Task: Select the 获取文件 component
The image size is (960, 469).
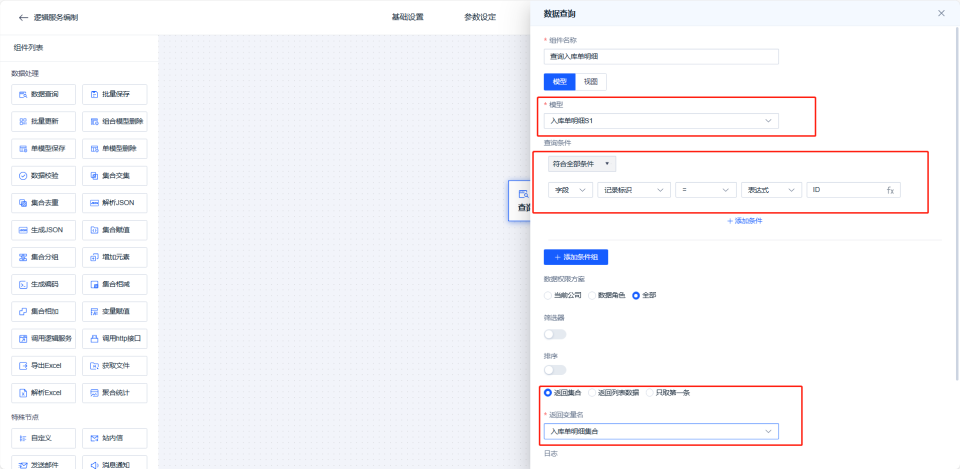Action: pos(114,366)
